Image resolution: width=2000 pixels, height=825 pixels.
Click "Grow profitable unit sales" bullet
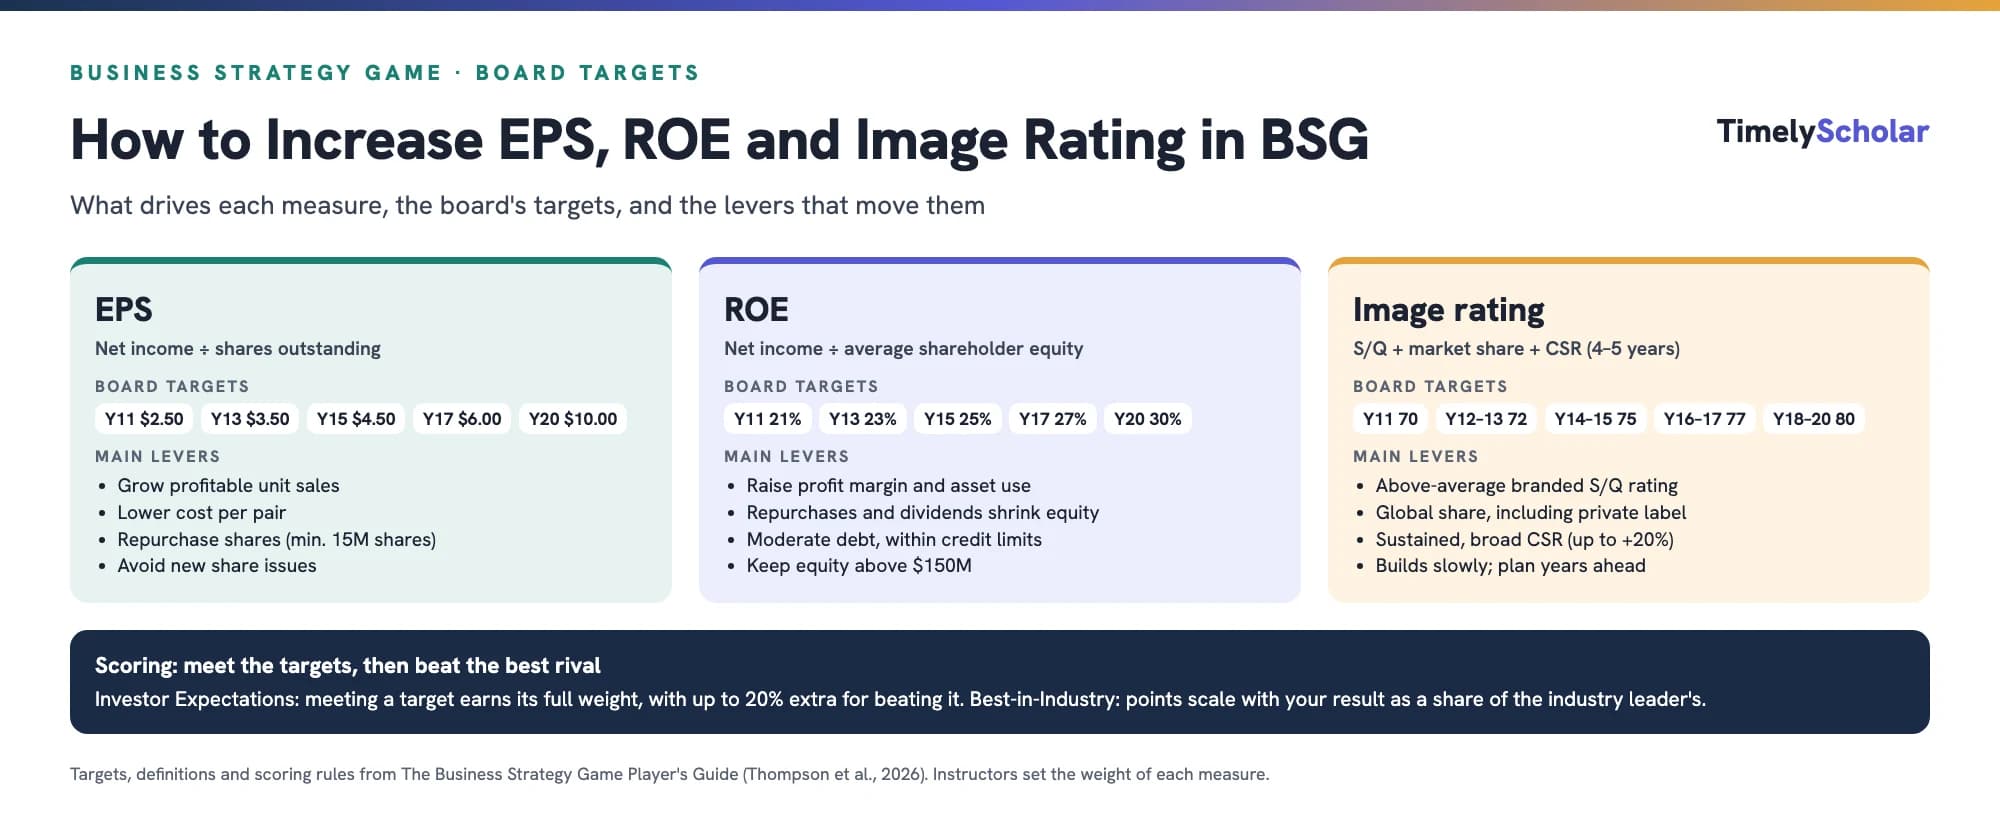click(x=228, y=485)
